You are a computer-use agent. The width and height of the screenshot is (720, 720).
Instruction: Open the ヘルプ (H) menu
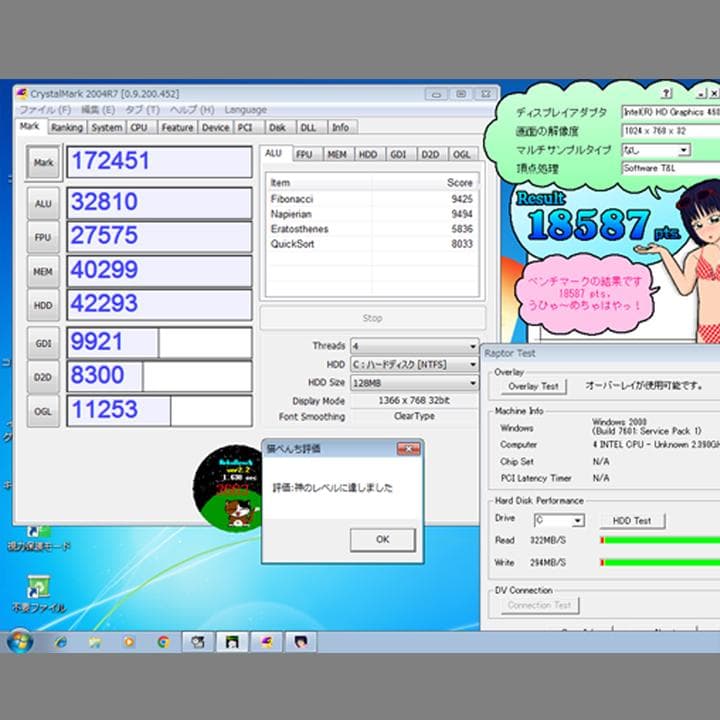[x=192, y=110]
